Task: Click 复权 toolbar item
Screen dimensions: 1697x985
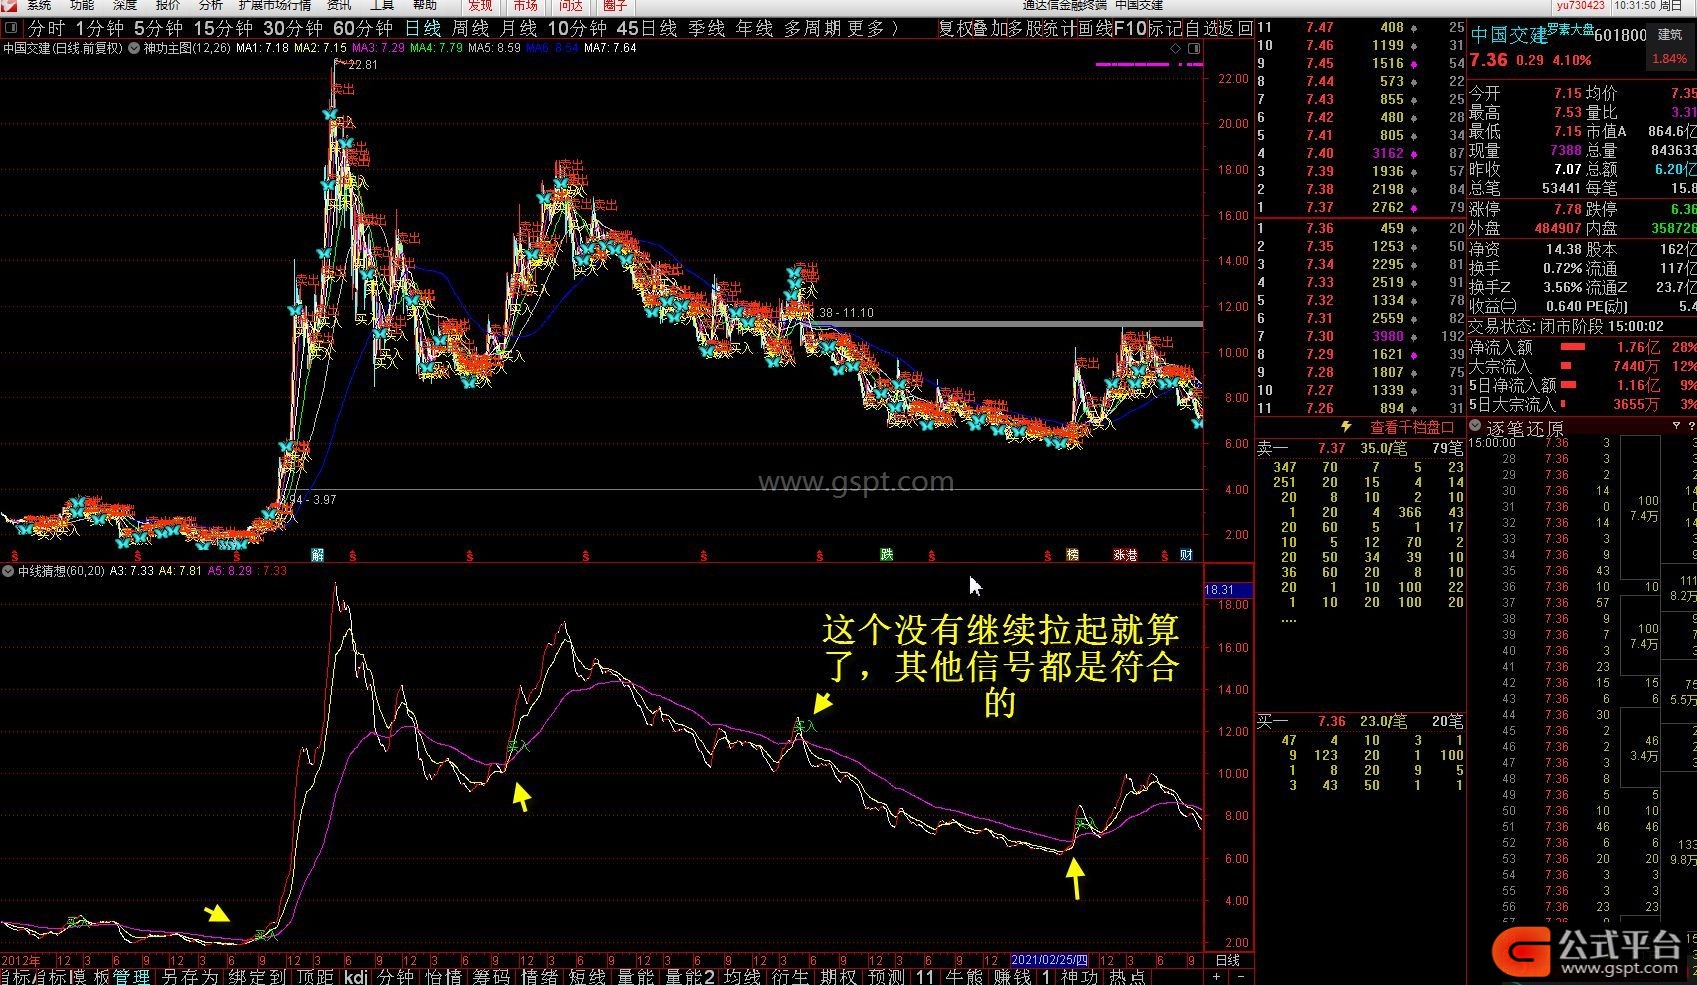Action: click(x=957, y=29)
